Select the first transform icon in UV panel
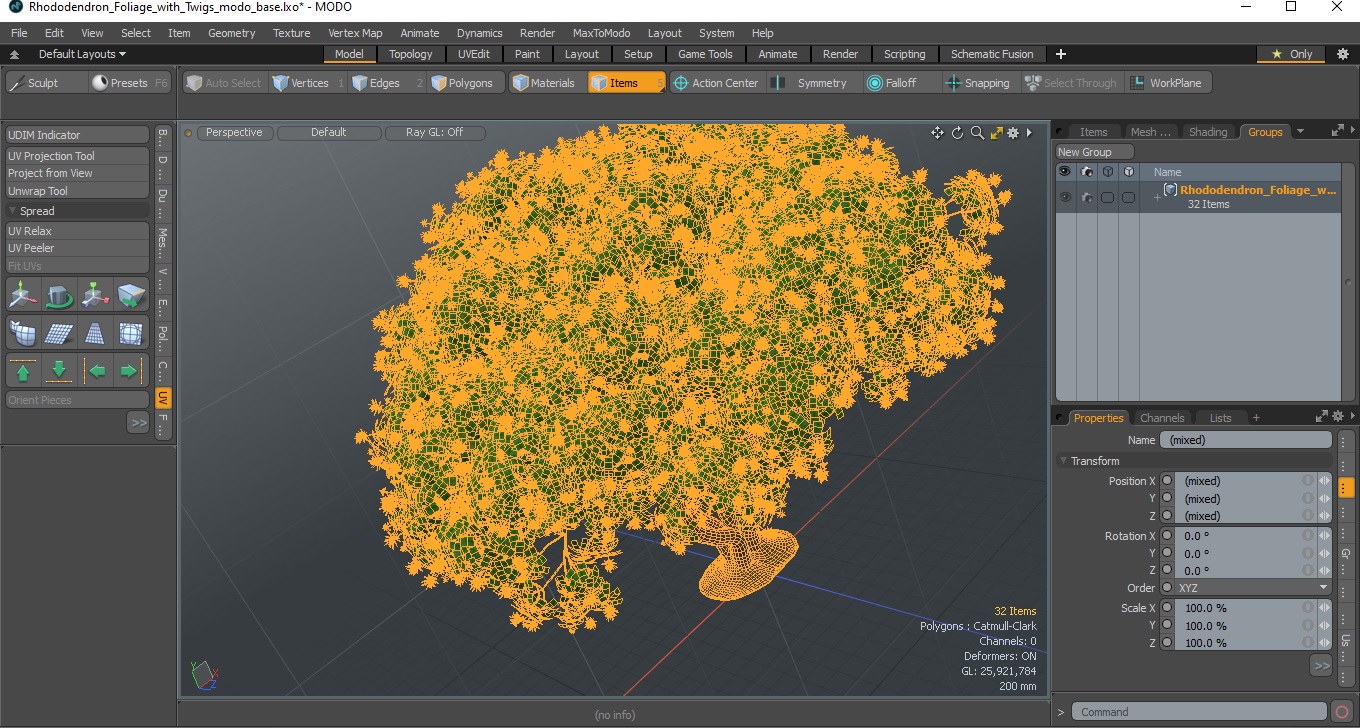1360x728 pixels. [x=24, y=296]
